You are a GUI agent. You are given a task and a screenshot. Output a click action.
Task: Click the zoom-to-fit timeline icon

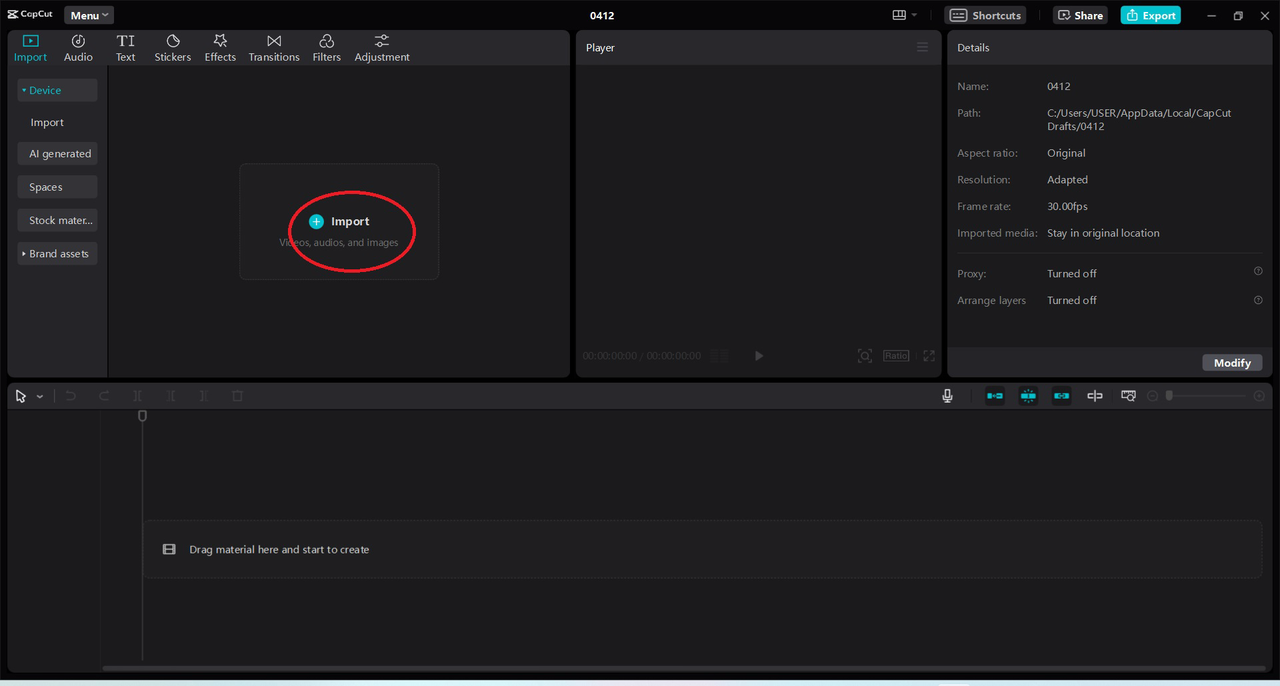[1128, 396]
